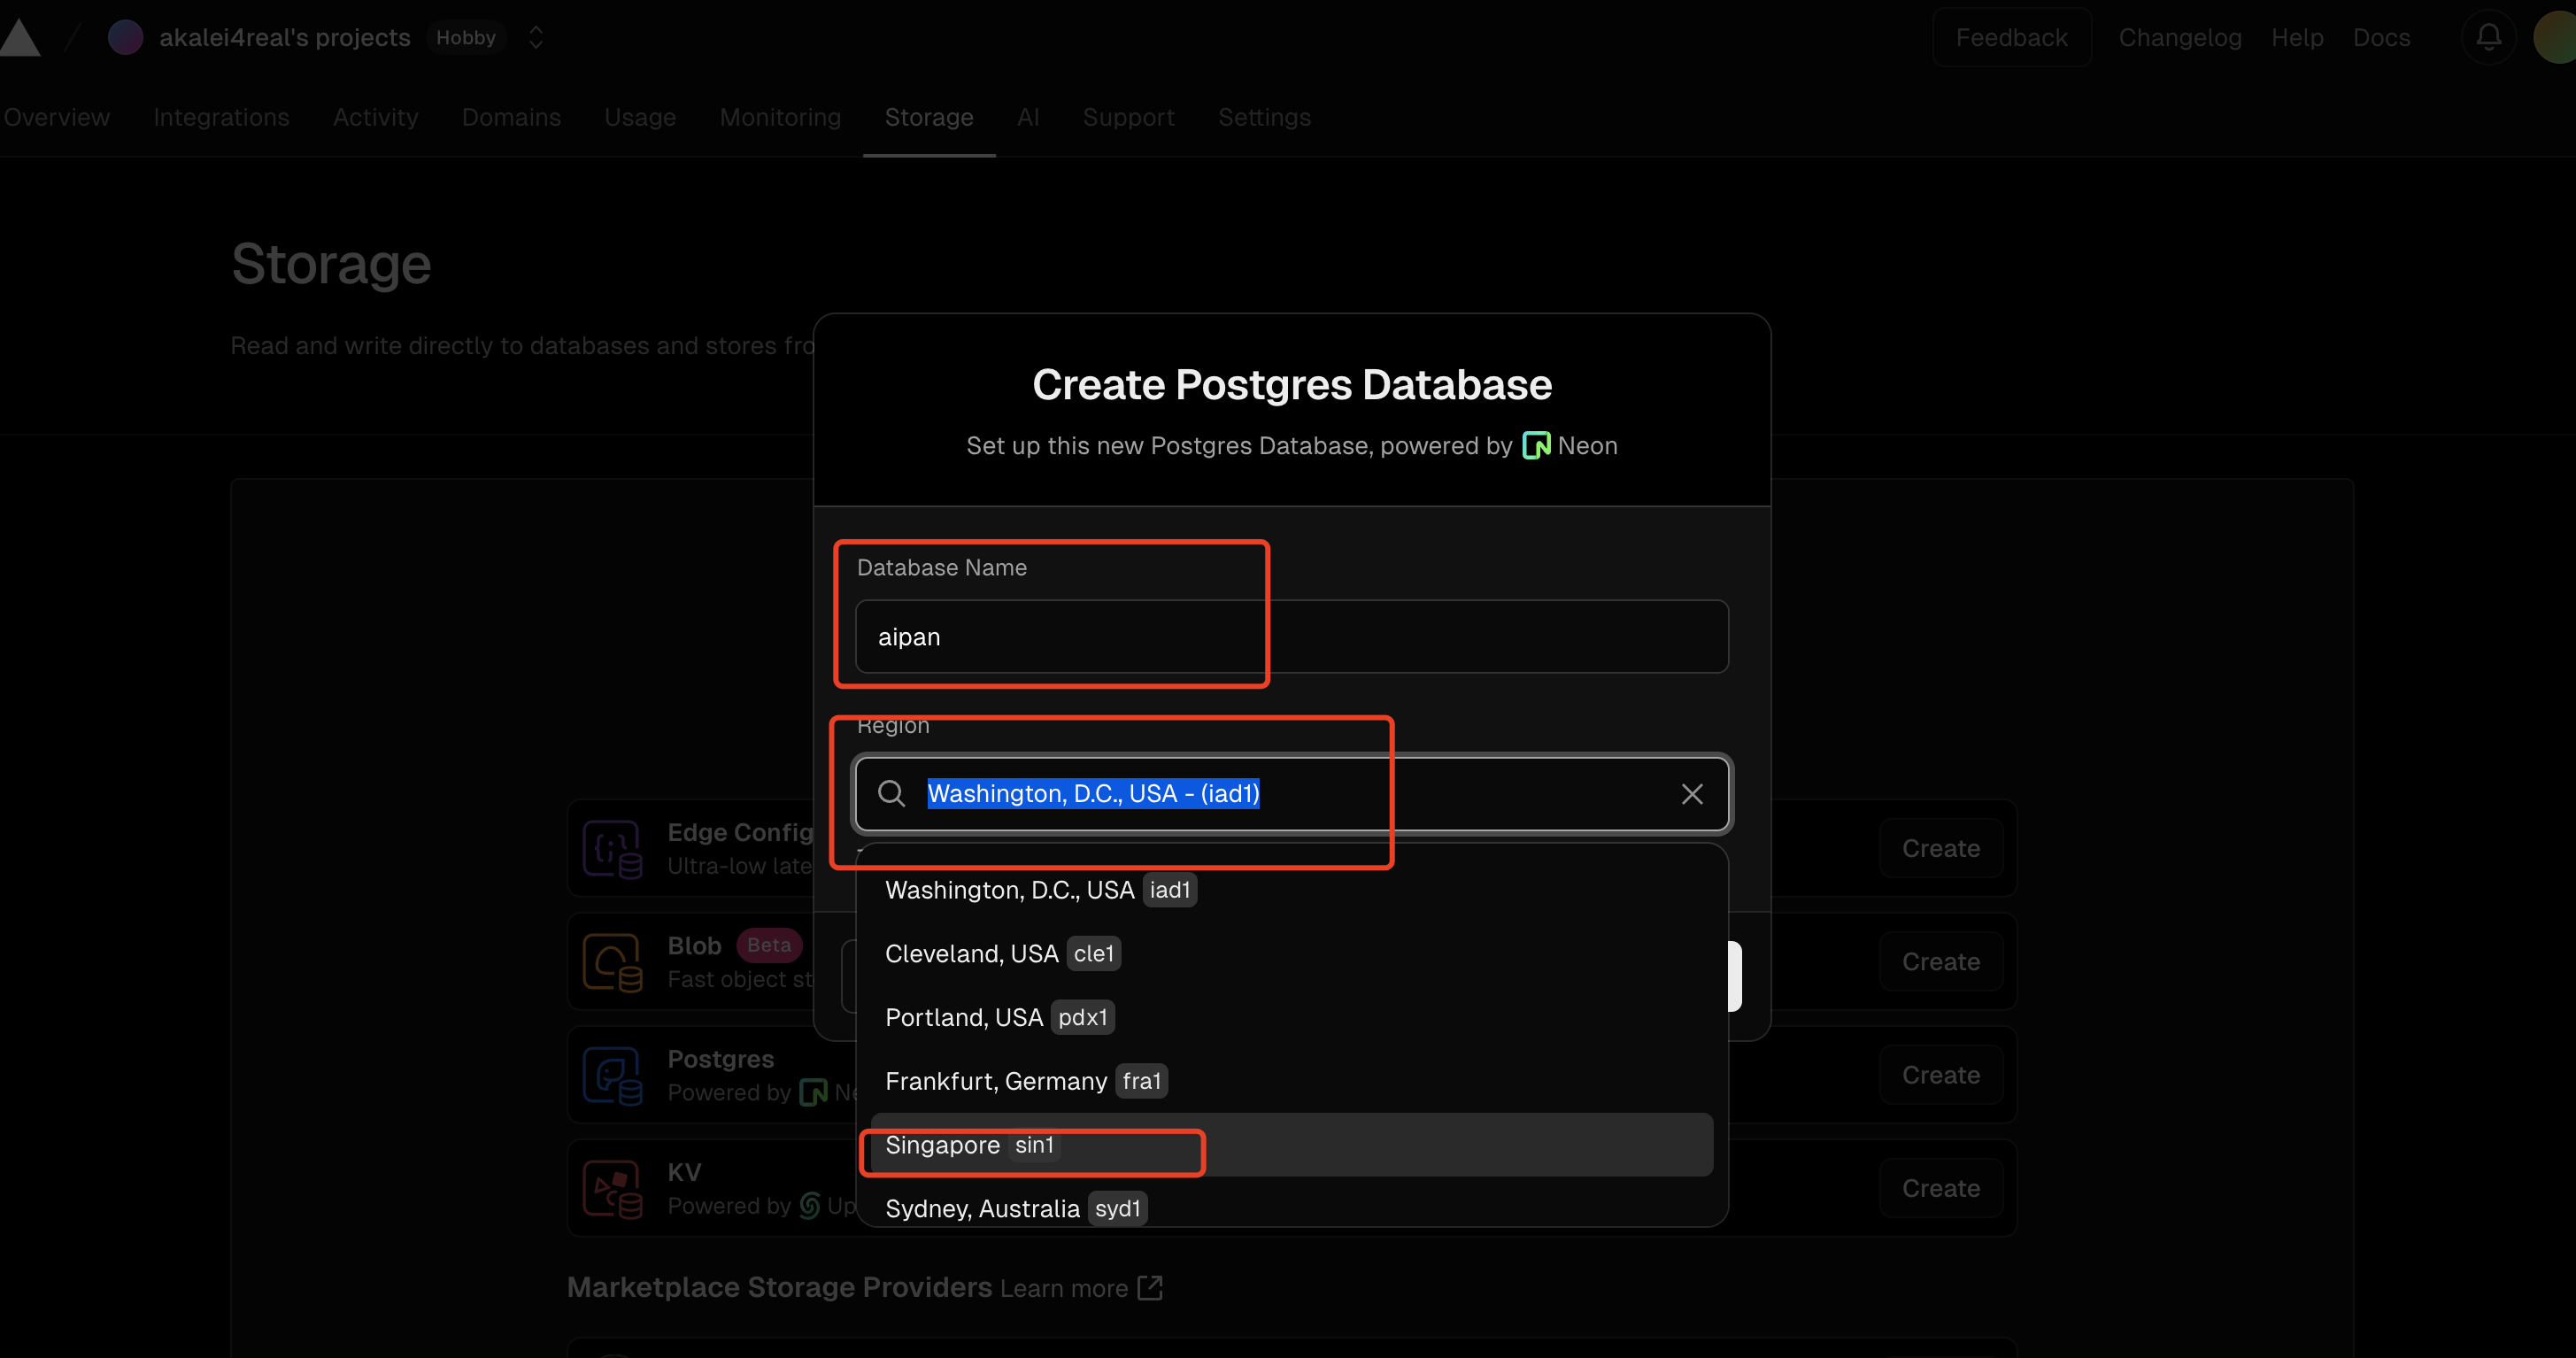2576x1358 pixels.
Task: Click the Create Postgres Database dialog title
Action: (1291, 385)
